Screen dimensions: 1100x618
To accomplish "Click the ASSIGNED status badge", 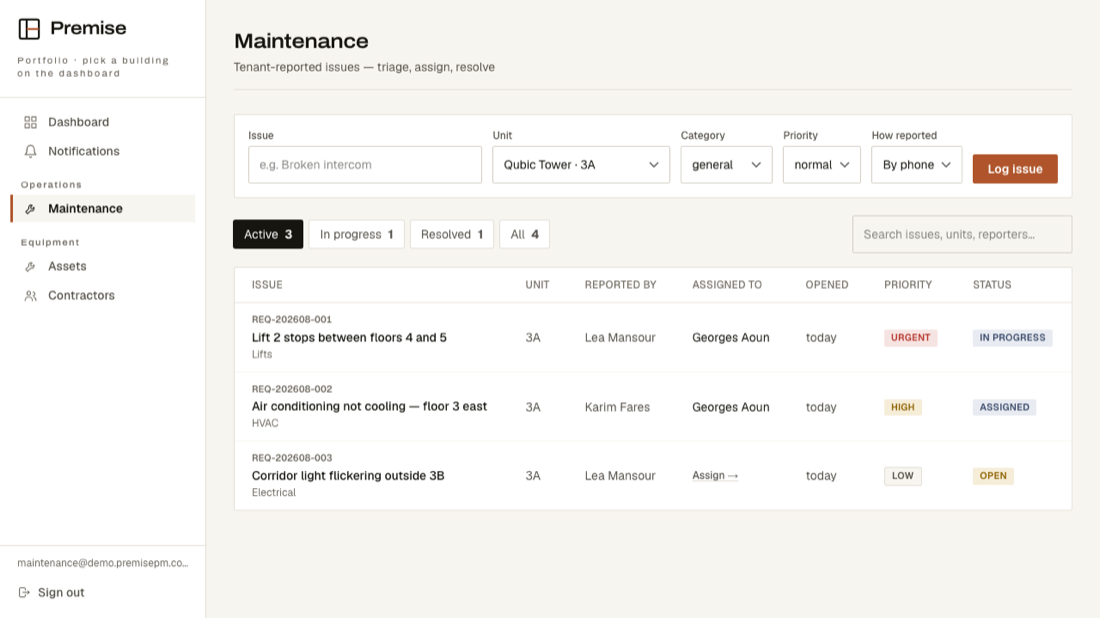I will [x=1004, y=407].
